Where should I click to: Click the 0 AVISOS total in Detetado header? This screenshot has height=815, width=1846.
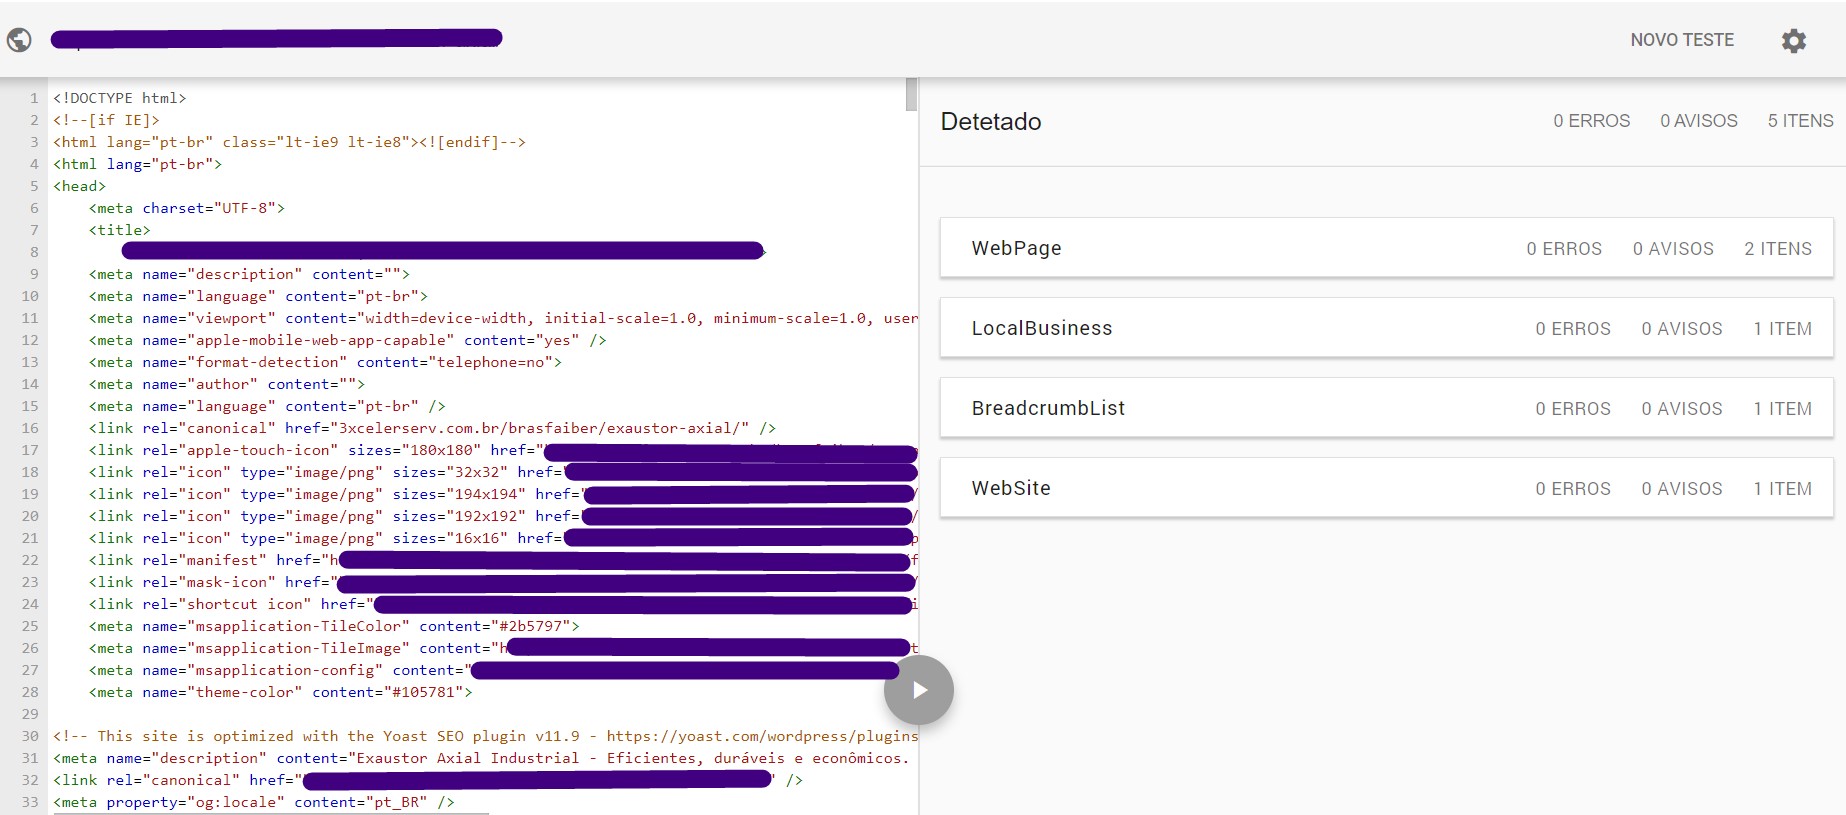(x=1698, y=121)
